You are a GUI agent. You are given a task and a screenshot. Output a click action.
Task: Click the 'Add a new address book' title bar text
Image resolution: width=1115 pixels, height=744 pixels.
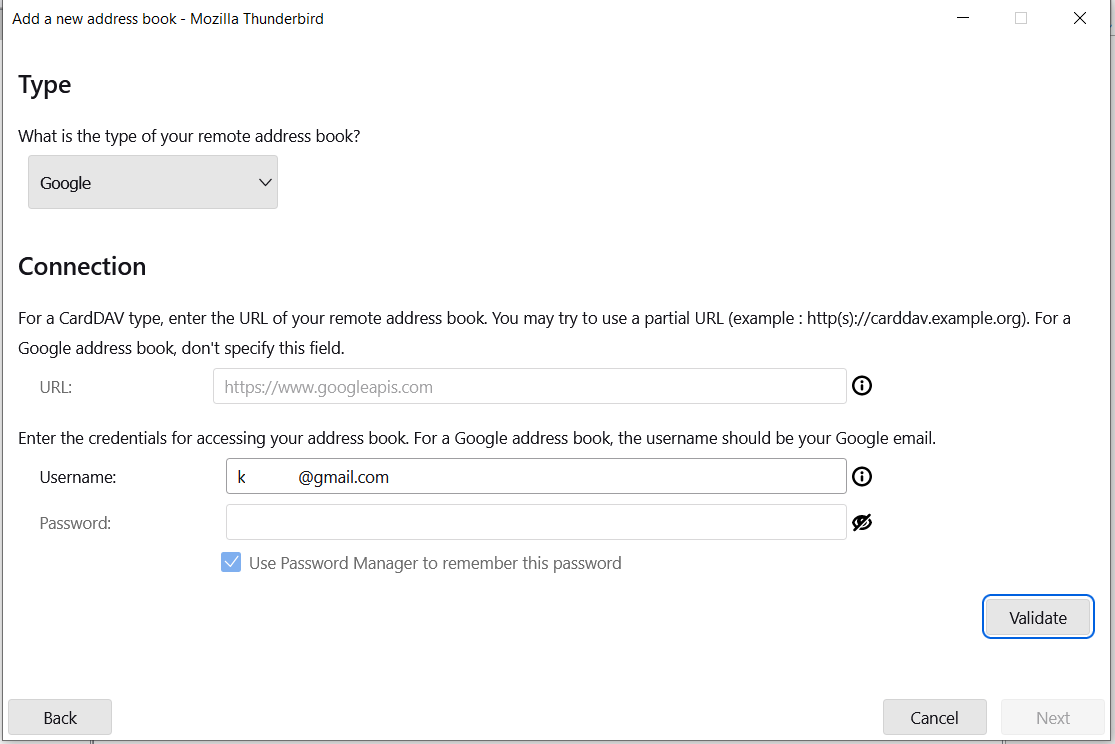[x=94, y=18]
